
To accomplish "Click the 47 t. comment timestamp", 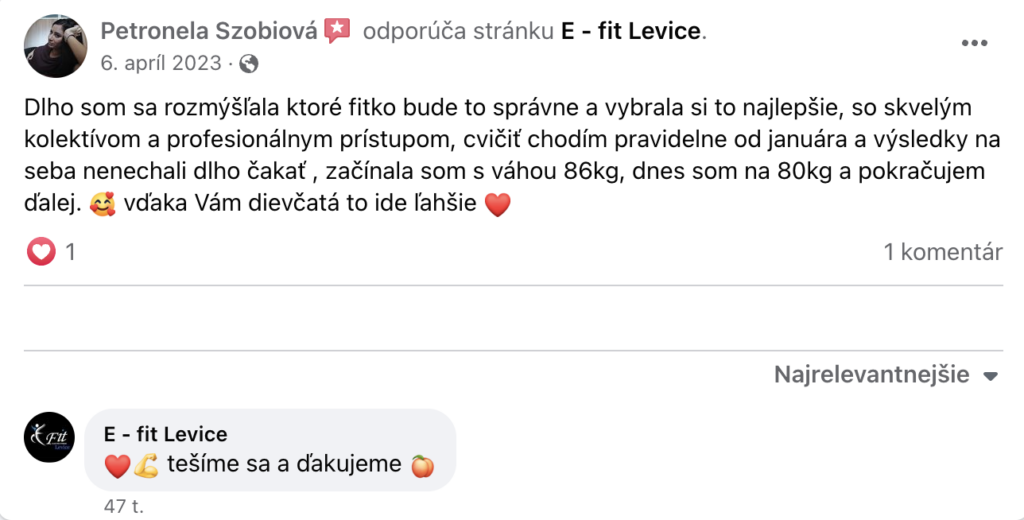I will coord(124,506).
